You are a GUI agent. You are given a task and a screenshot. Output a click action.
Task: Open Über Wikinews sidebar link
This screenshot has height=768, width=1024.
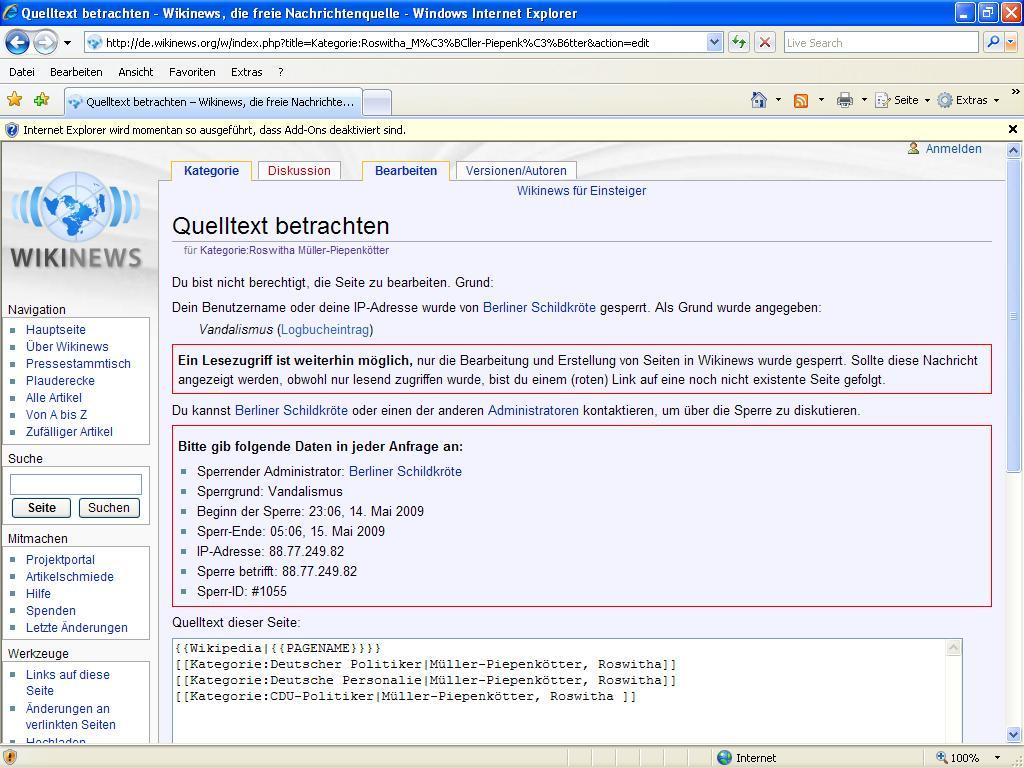tap(67, 347)
